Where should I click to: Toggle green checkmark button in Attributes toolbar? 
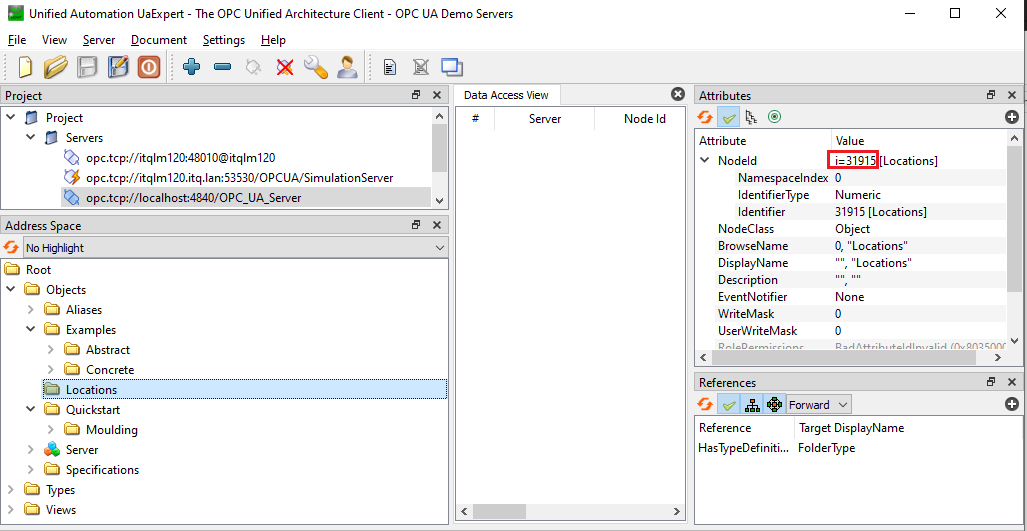pos(728,118)
